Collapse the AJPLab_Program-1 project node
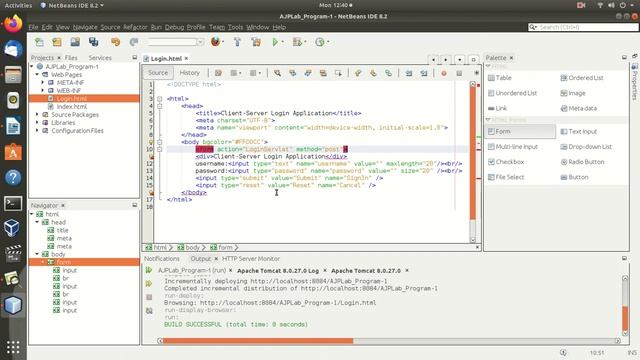The width and height of the screenshot is (640, 360). (x=32, y=66)
